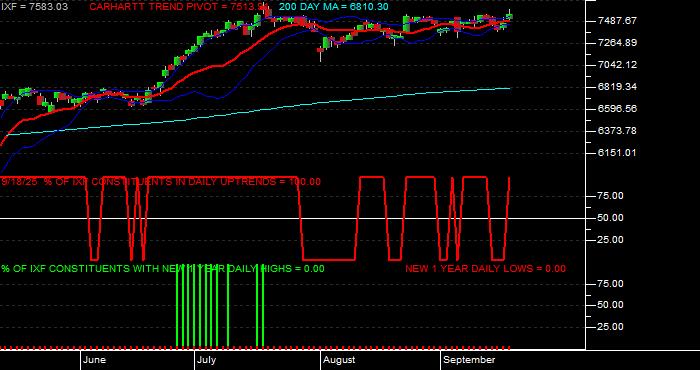Click the 50.00 label in the uptrends panel
This screenshot has width=700, height=370.
click(x=610, y=218)
